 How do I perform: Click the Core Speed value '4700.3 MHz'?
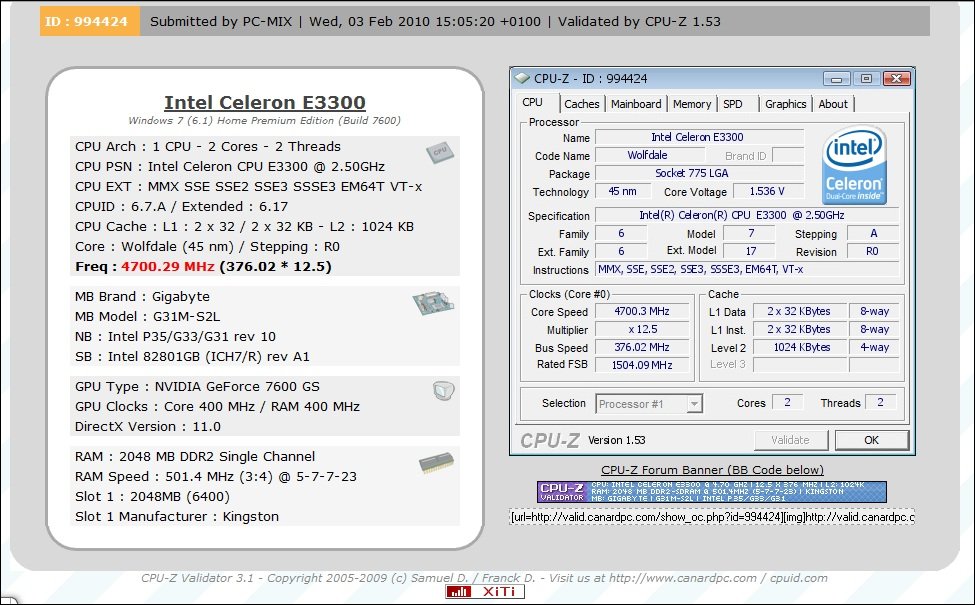pyautogui.click(x=642, y=311)
